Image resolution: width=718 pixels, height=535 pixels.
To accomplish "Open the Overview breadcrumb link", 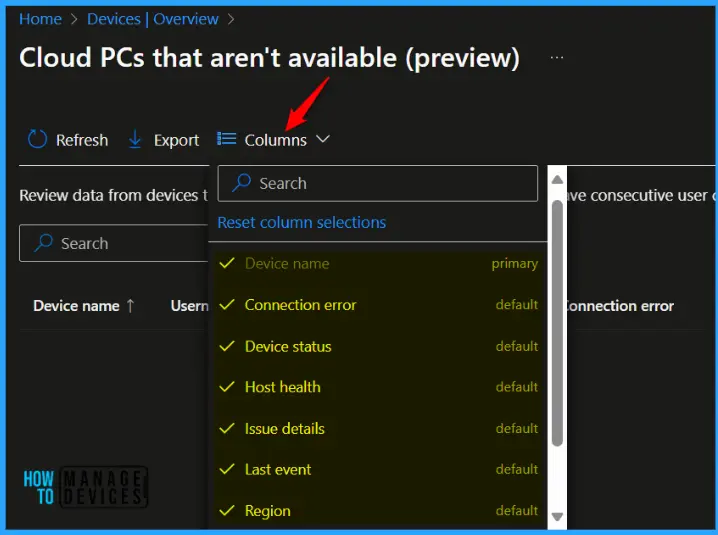I will click(x=185, y=19).
